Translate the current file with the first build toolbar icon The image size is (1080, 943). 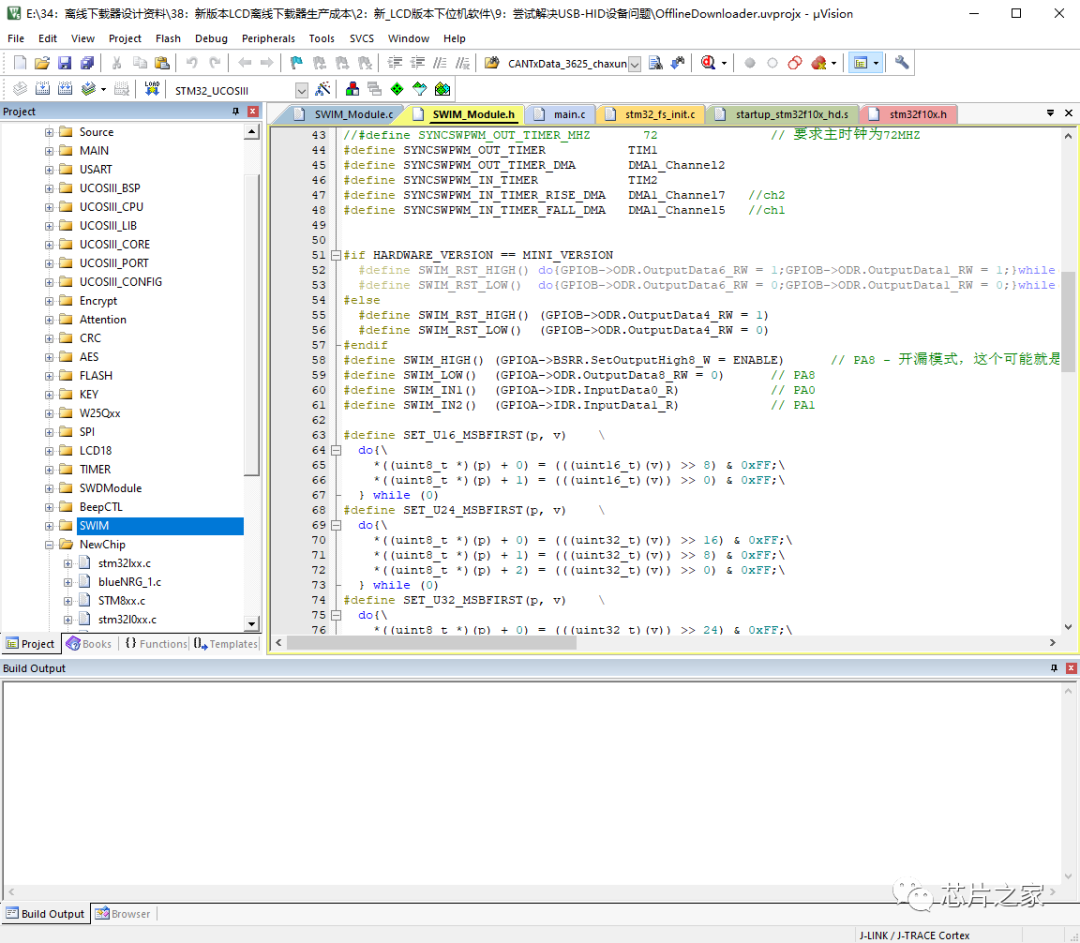click(20, 89)
